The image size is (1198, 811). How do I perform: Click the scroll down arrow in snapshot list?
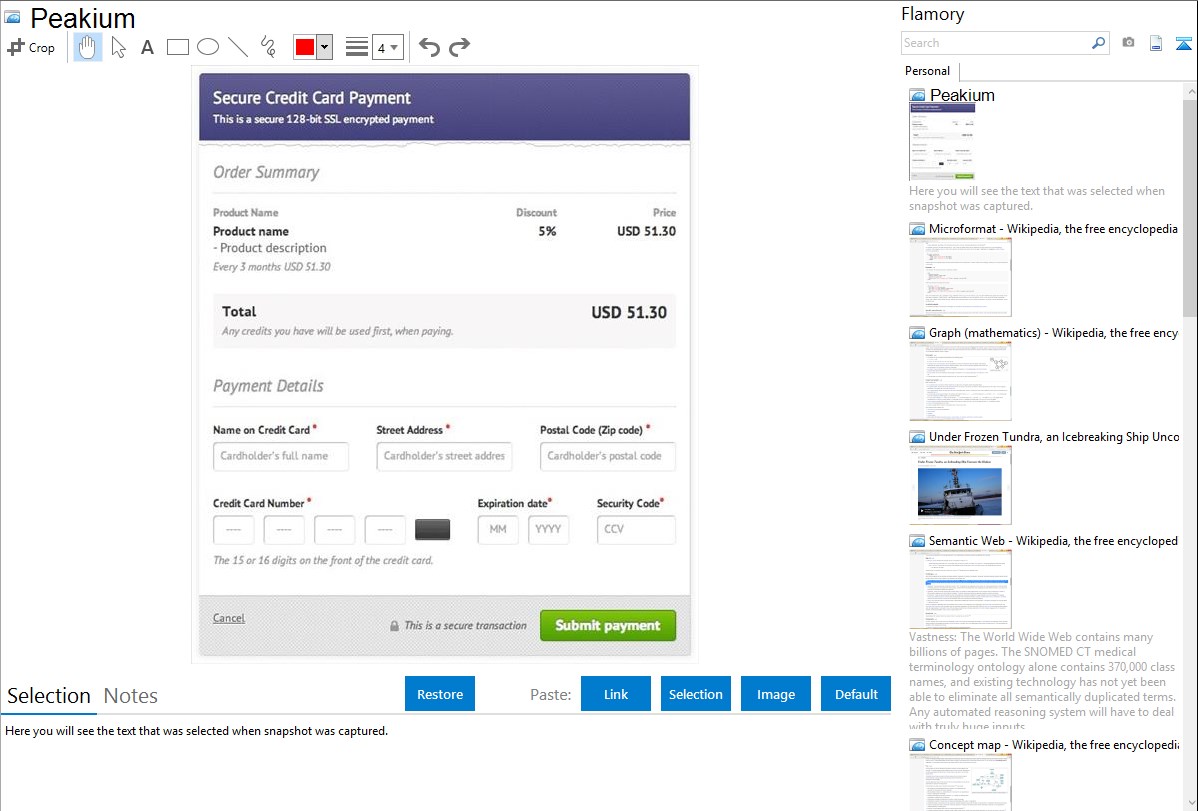(1190, 803)
